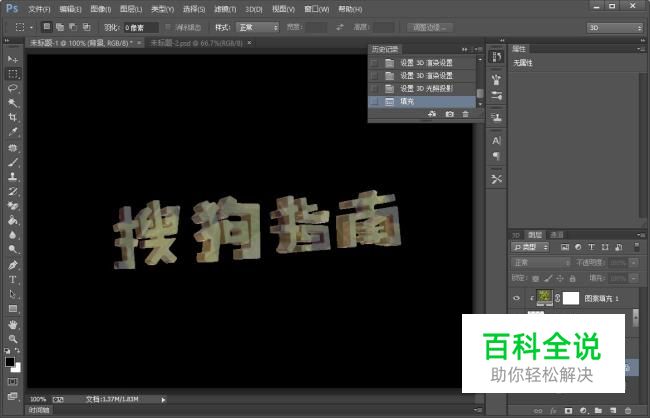Add layer mask icon at Layers bottom
The height and width of the screenshot is (418, 650).
568,411
